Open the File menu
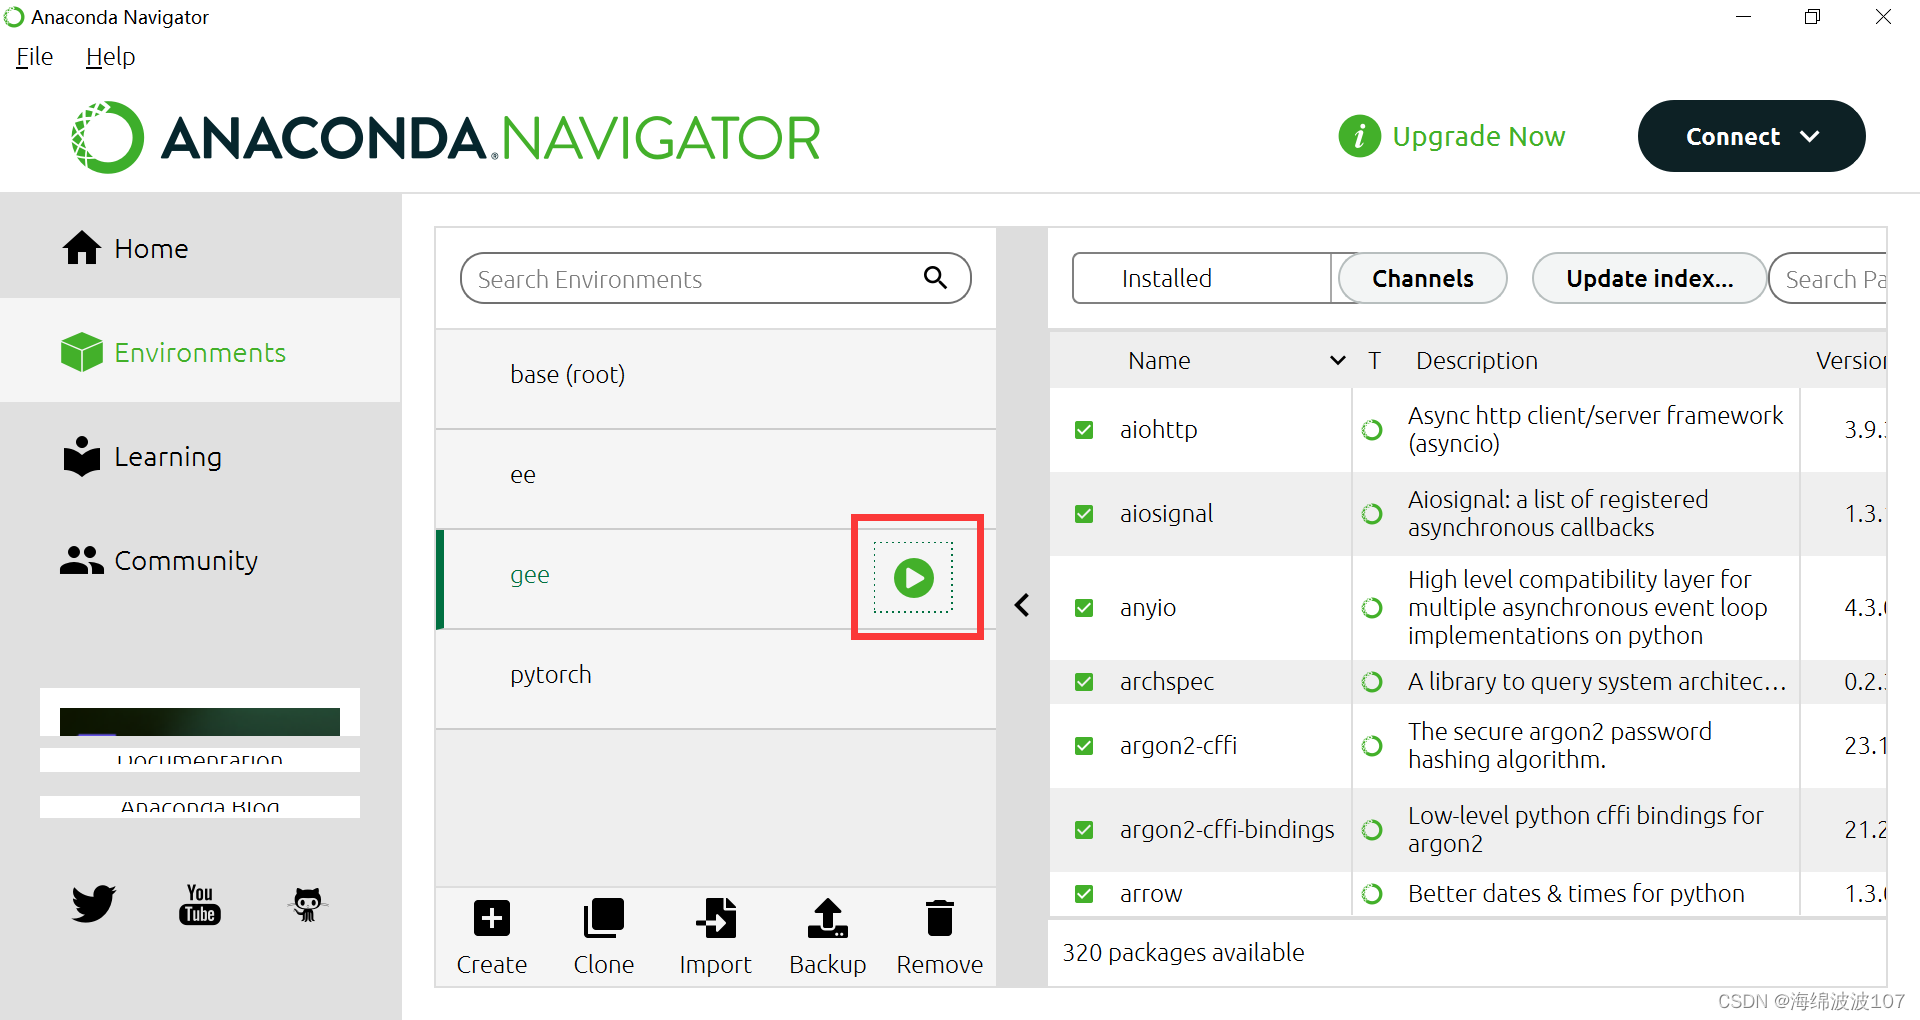This screenshot has width=1920, height=1020. pyautogui.click(x=34, y=57)
